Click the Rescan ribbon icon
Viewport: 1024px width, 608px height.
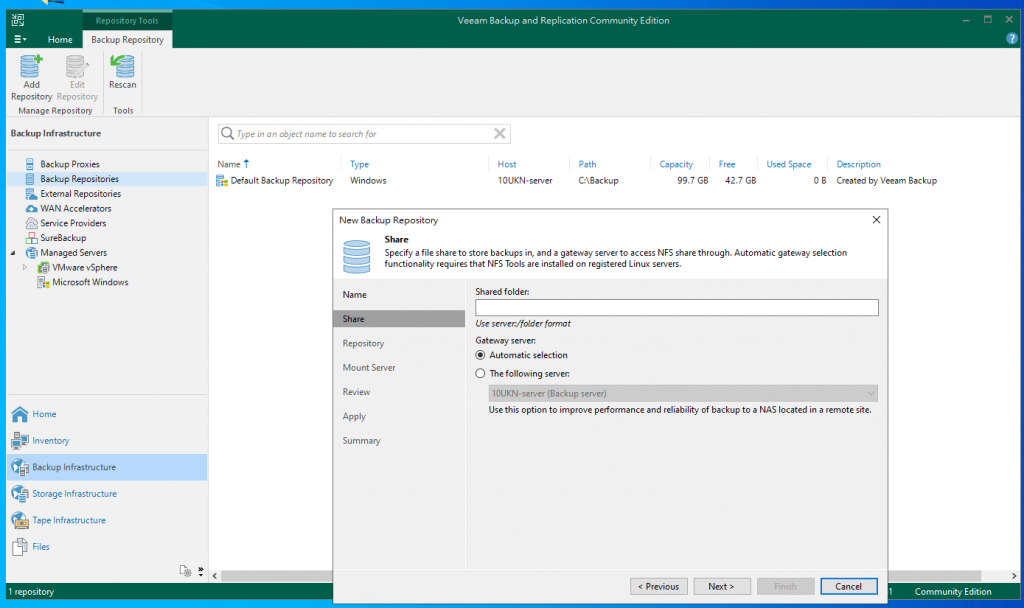pos(122,72)
